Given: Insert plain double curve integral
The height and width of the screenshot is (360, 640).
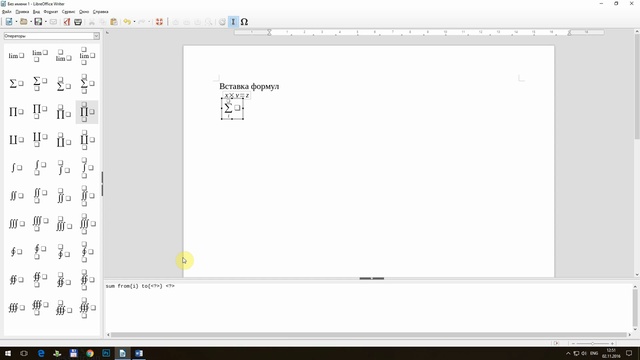Looking at the screenshot, I should tap(16, 280).
